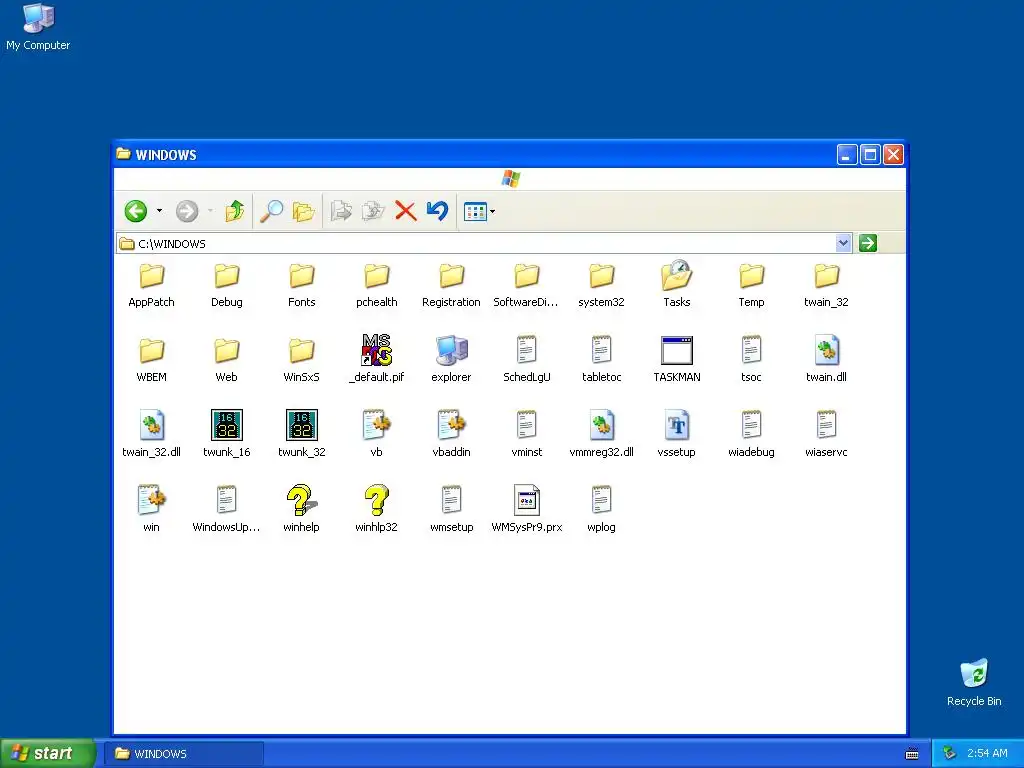Image resolution: width=1024 pixels, height=768 pixels.
Task: Select the twain_32.dll file
Action: (x=152, y=434)
